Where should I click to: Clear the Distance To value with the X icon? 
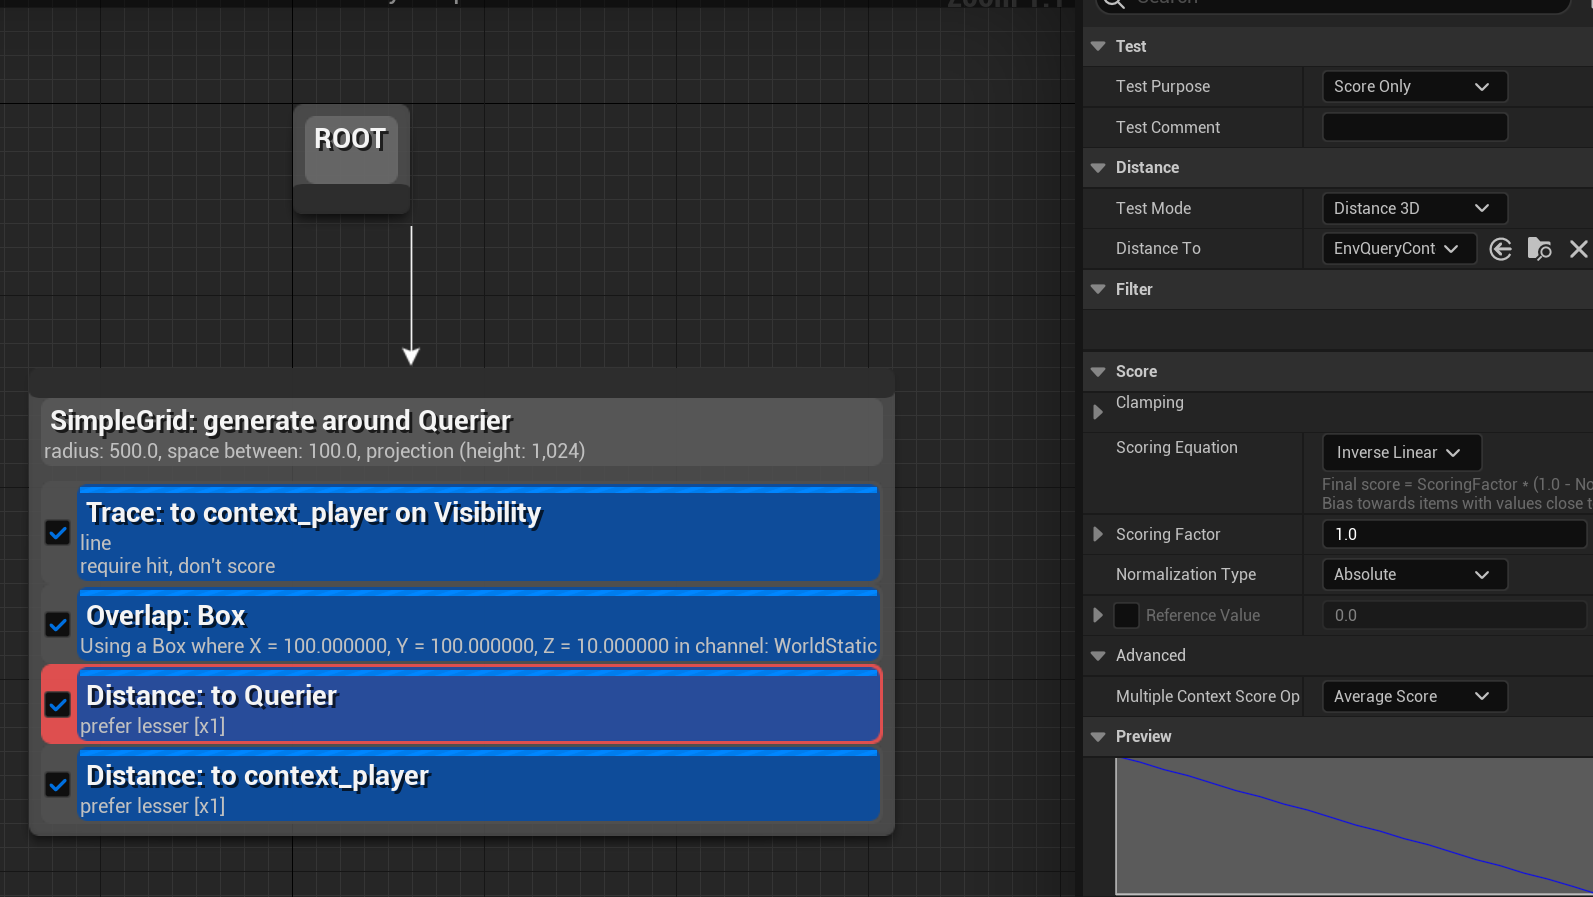click(1578, 249)
